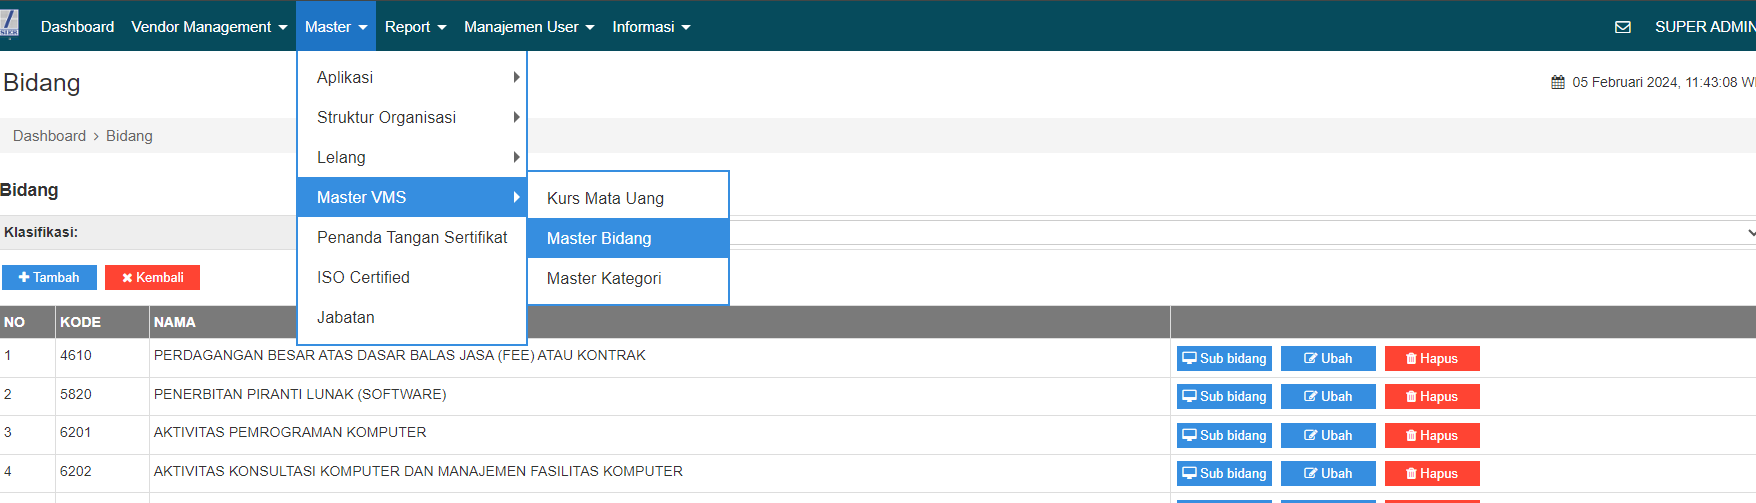
Task: Delete row 4610 with Hapus
Action: (1432, 358)
